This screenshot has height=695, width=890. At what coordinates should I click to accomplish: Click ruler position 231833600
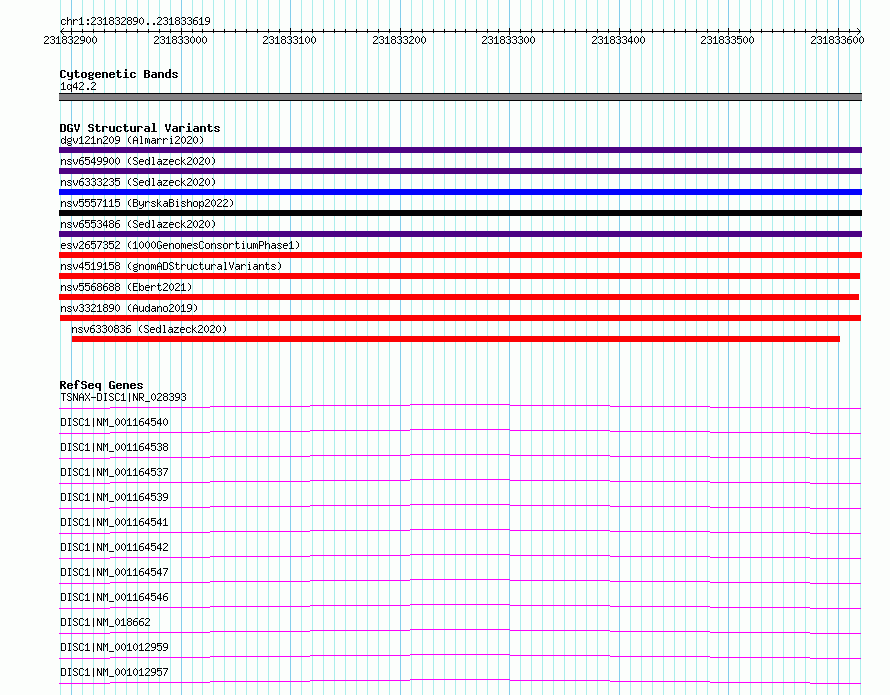point(837,40)
